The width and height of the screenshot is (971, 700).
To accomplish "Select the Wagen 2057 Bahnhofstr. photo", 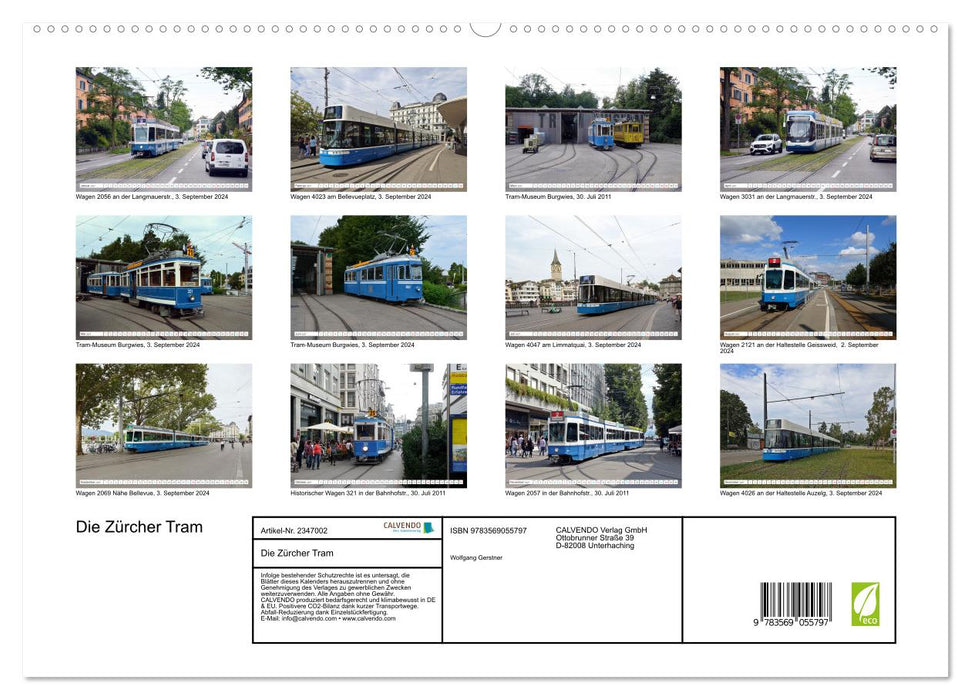I will tap(593, 426).
